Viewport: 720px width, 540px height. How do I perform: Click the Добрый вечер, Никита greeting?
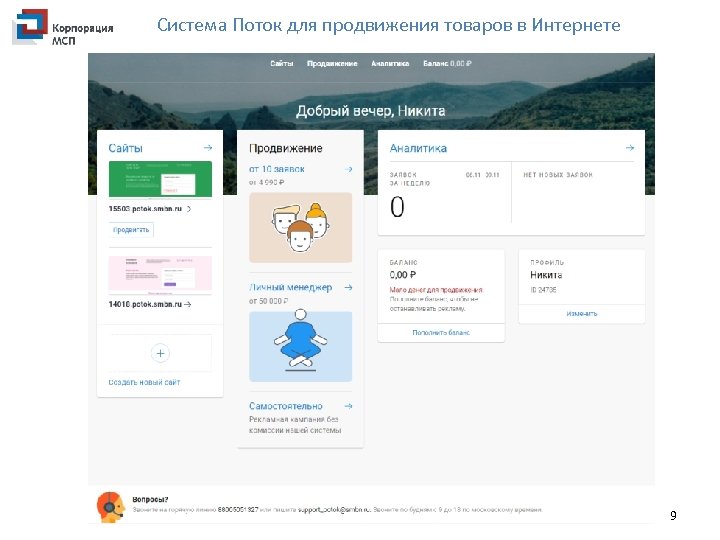coord(371,111)
